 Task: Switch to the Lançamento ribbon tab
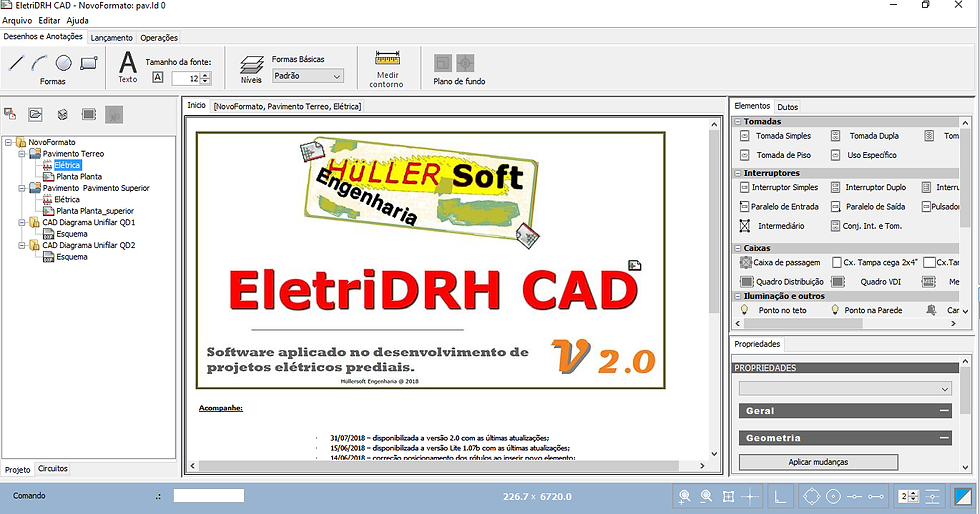(x=111, y=38)
